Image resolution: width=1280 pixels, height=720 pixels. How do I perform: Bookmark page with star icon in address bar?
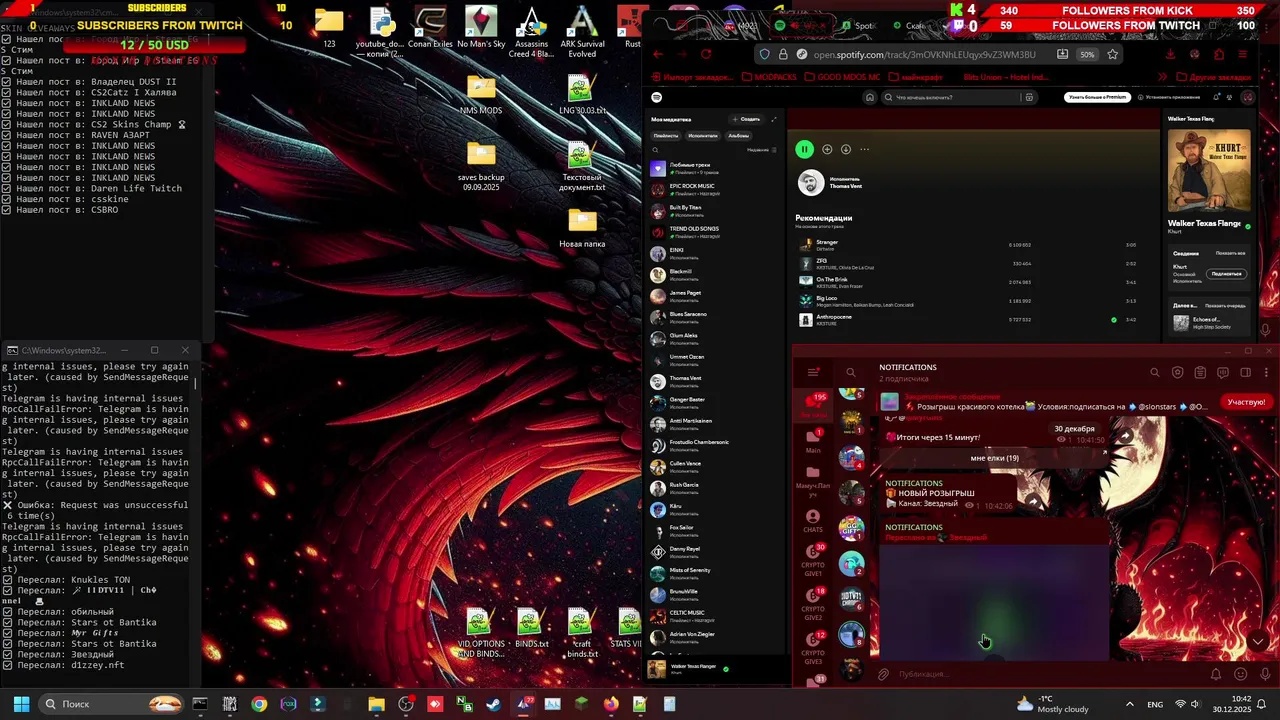(x=1112, y=54)
